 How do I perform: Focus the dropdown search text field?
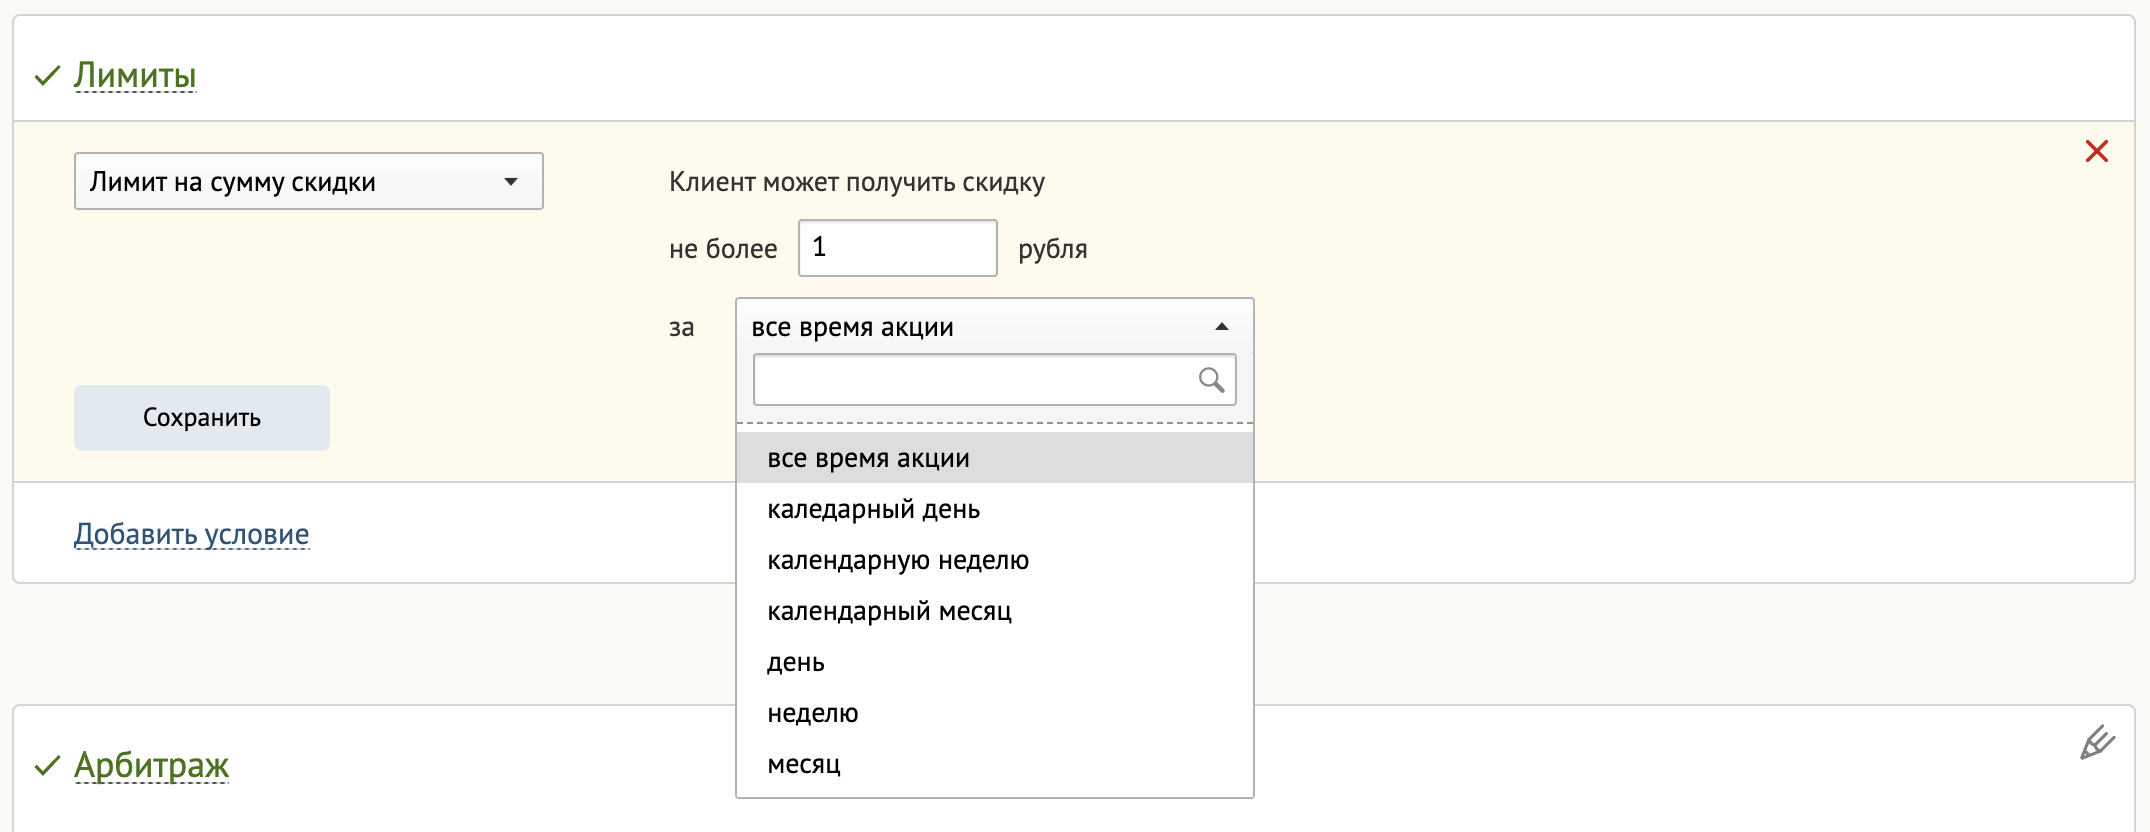click(x=995, y=380)
